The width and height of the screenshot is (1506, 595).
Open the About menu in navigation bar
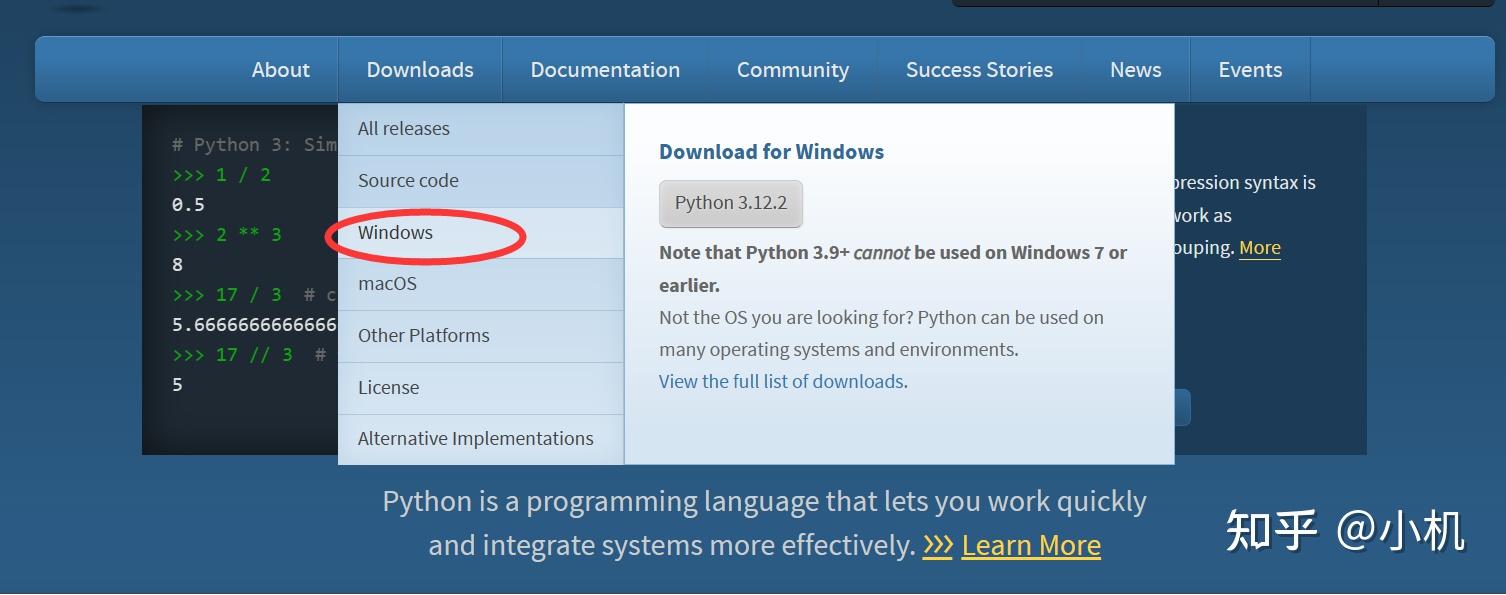tap(280, 70)
